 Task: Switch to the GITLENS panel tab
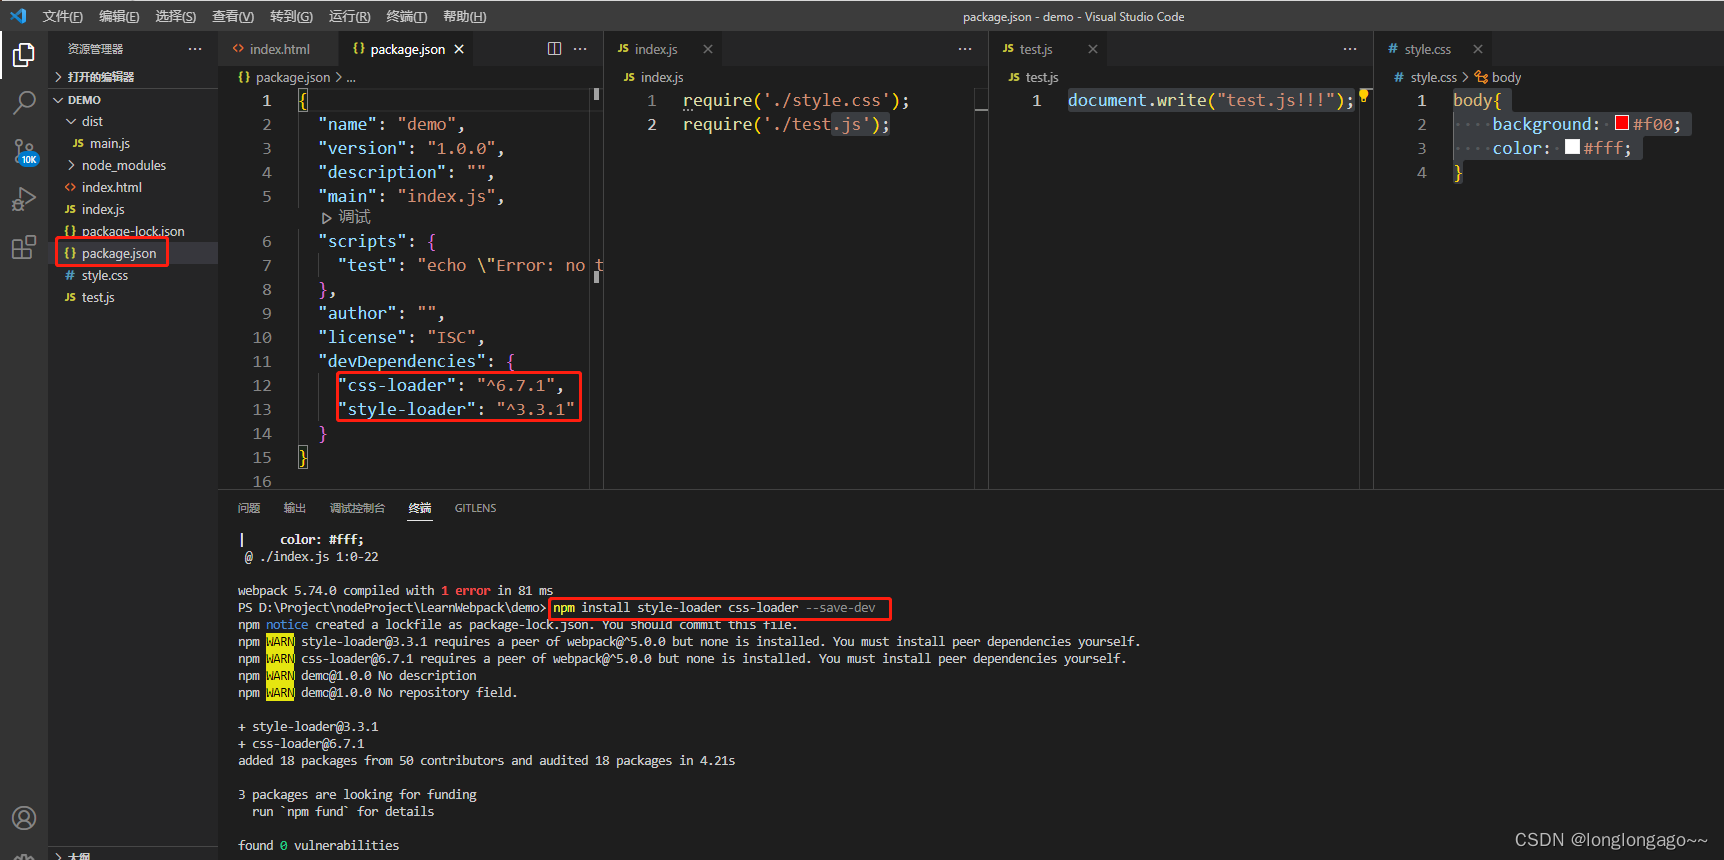tap(475, 508)
